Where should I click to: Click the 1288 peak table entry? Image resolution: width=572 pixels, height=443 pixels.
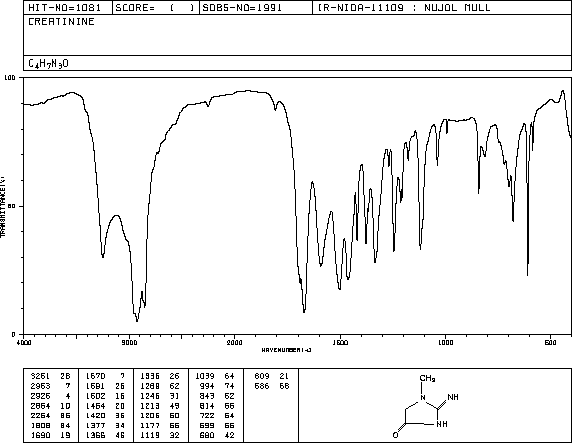[160, 386]
